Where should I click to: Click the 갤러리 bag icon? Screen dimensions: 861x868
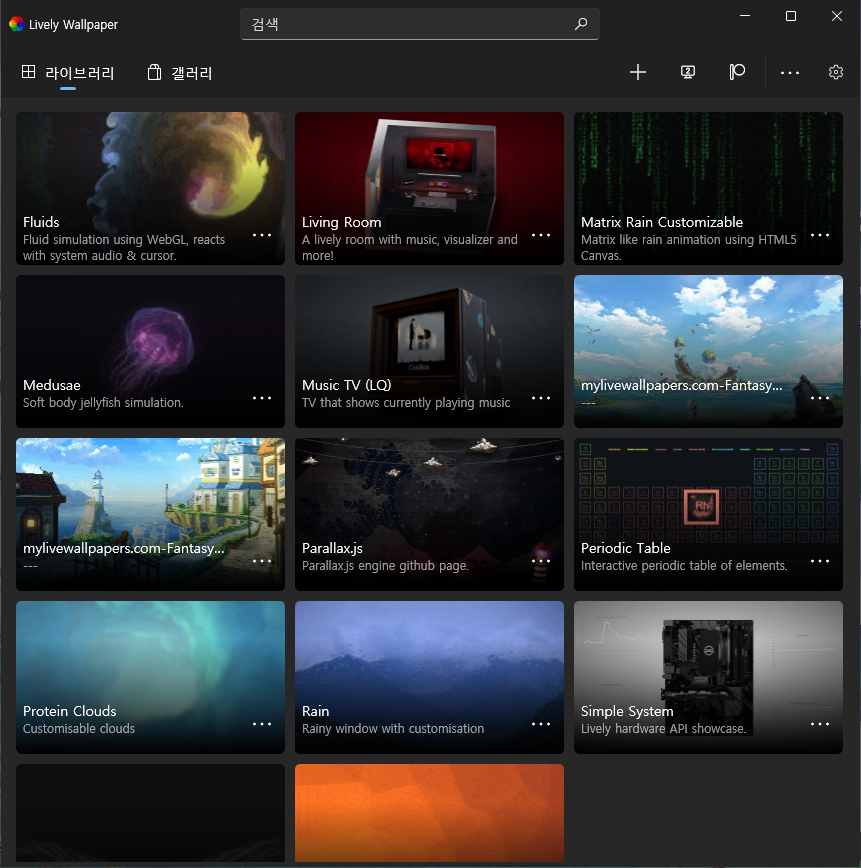(x=154, y=72)
